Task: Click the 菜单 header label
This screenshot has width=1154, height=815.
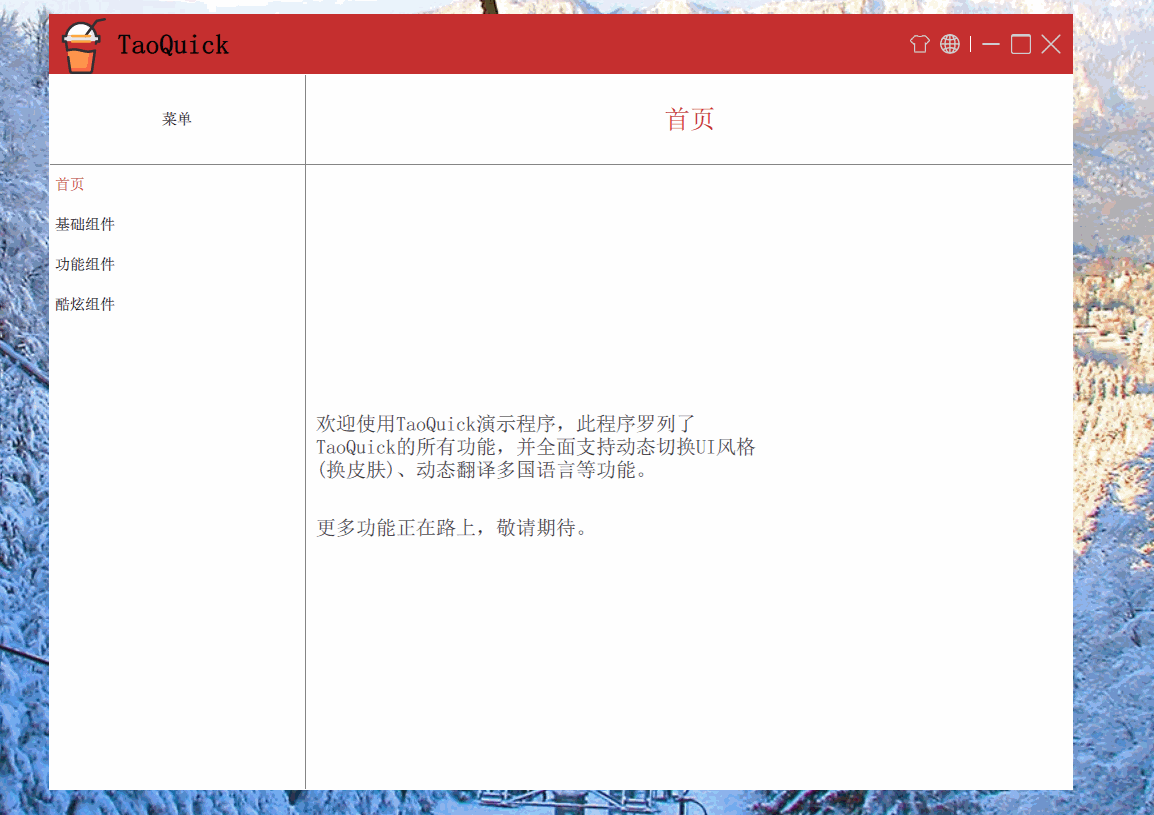Action: point(177,119)
